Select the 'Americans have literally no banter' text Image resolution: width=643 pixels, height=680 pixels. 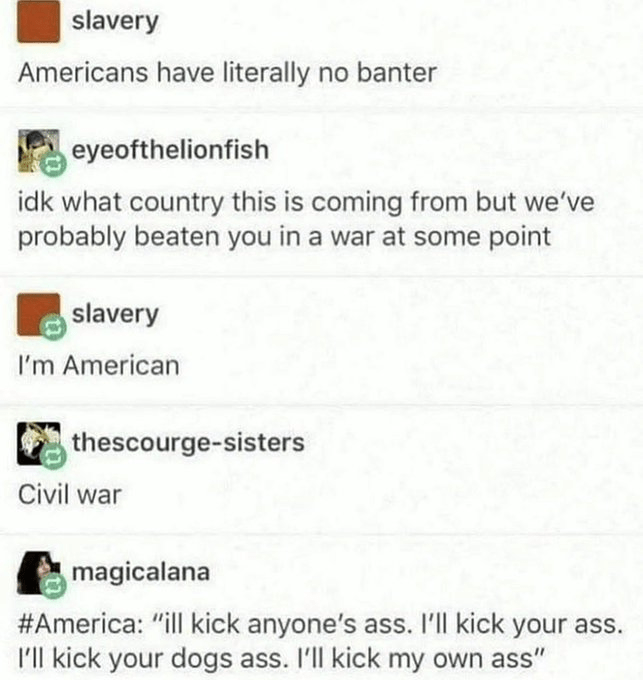click(227, 72)
